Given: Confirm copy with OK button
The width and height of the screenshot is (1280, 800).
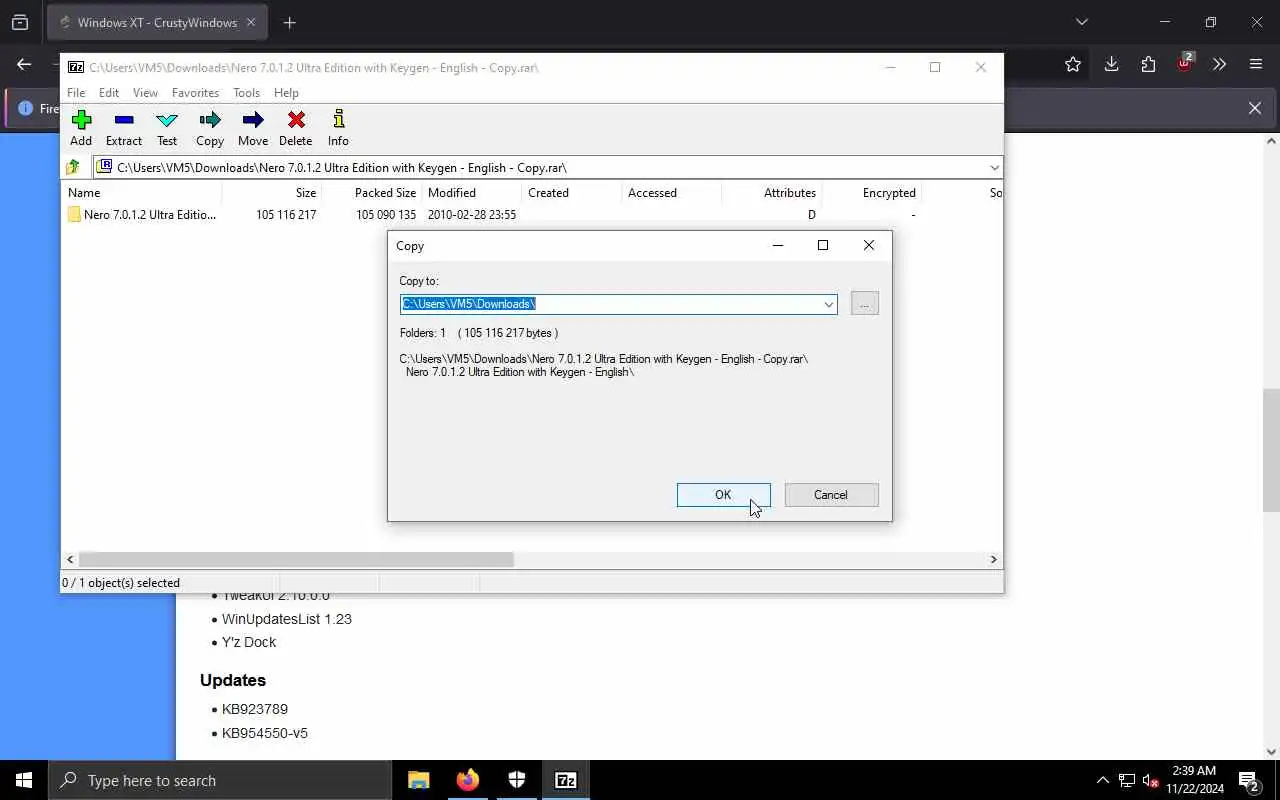Looking at the screenshot, I should click(723, 495).
